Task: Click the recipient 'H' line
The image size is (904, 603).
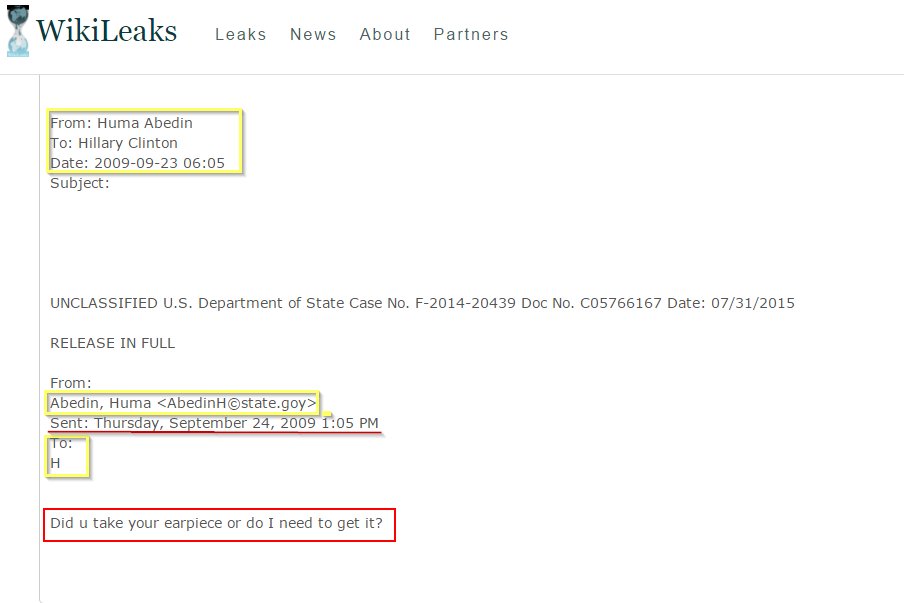Action: [55, 463]
